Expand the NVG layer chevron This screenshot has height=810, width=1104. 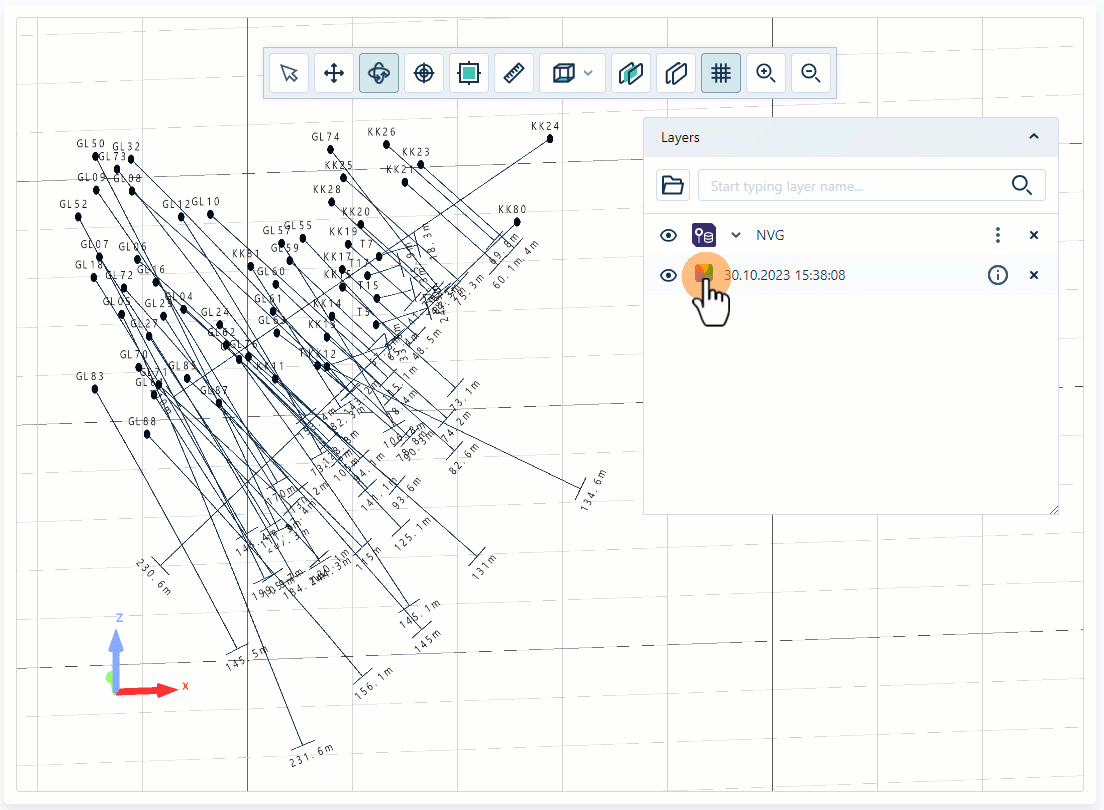coord(736,235)
